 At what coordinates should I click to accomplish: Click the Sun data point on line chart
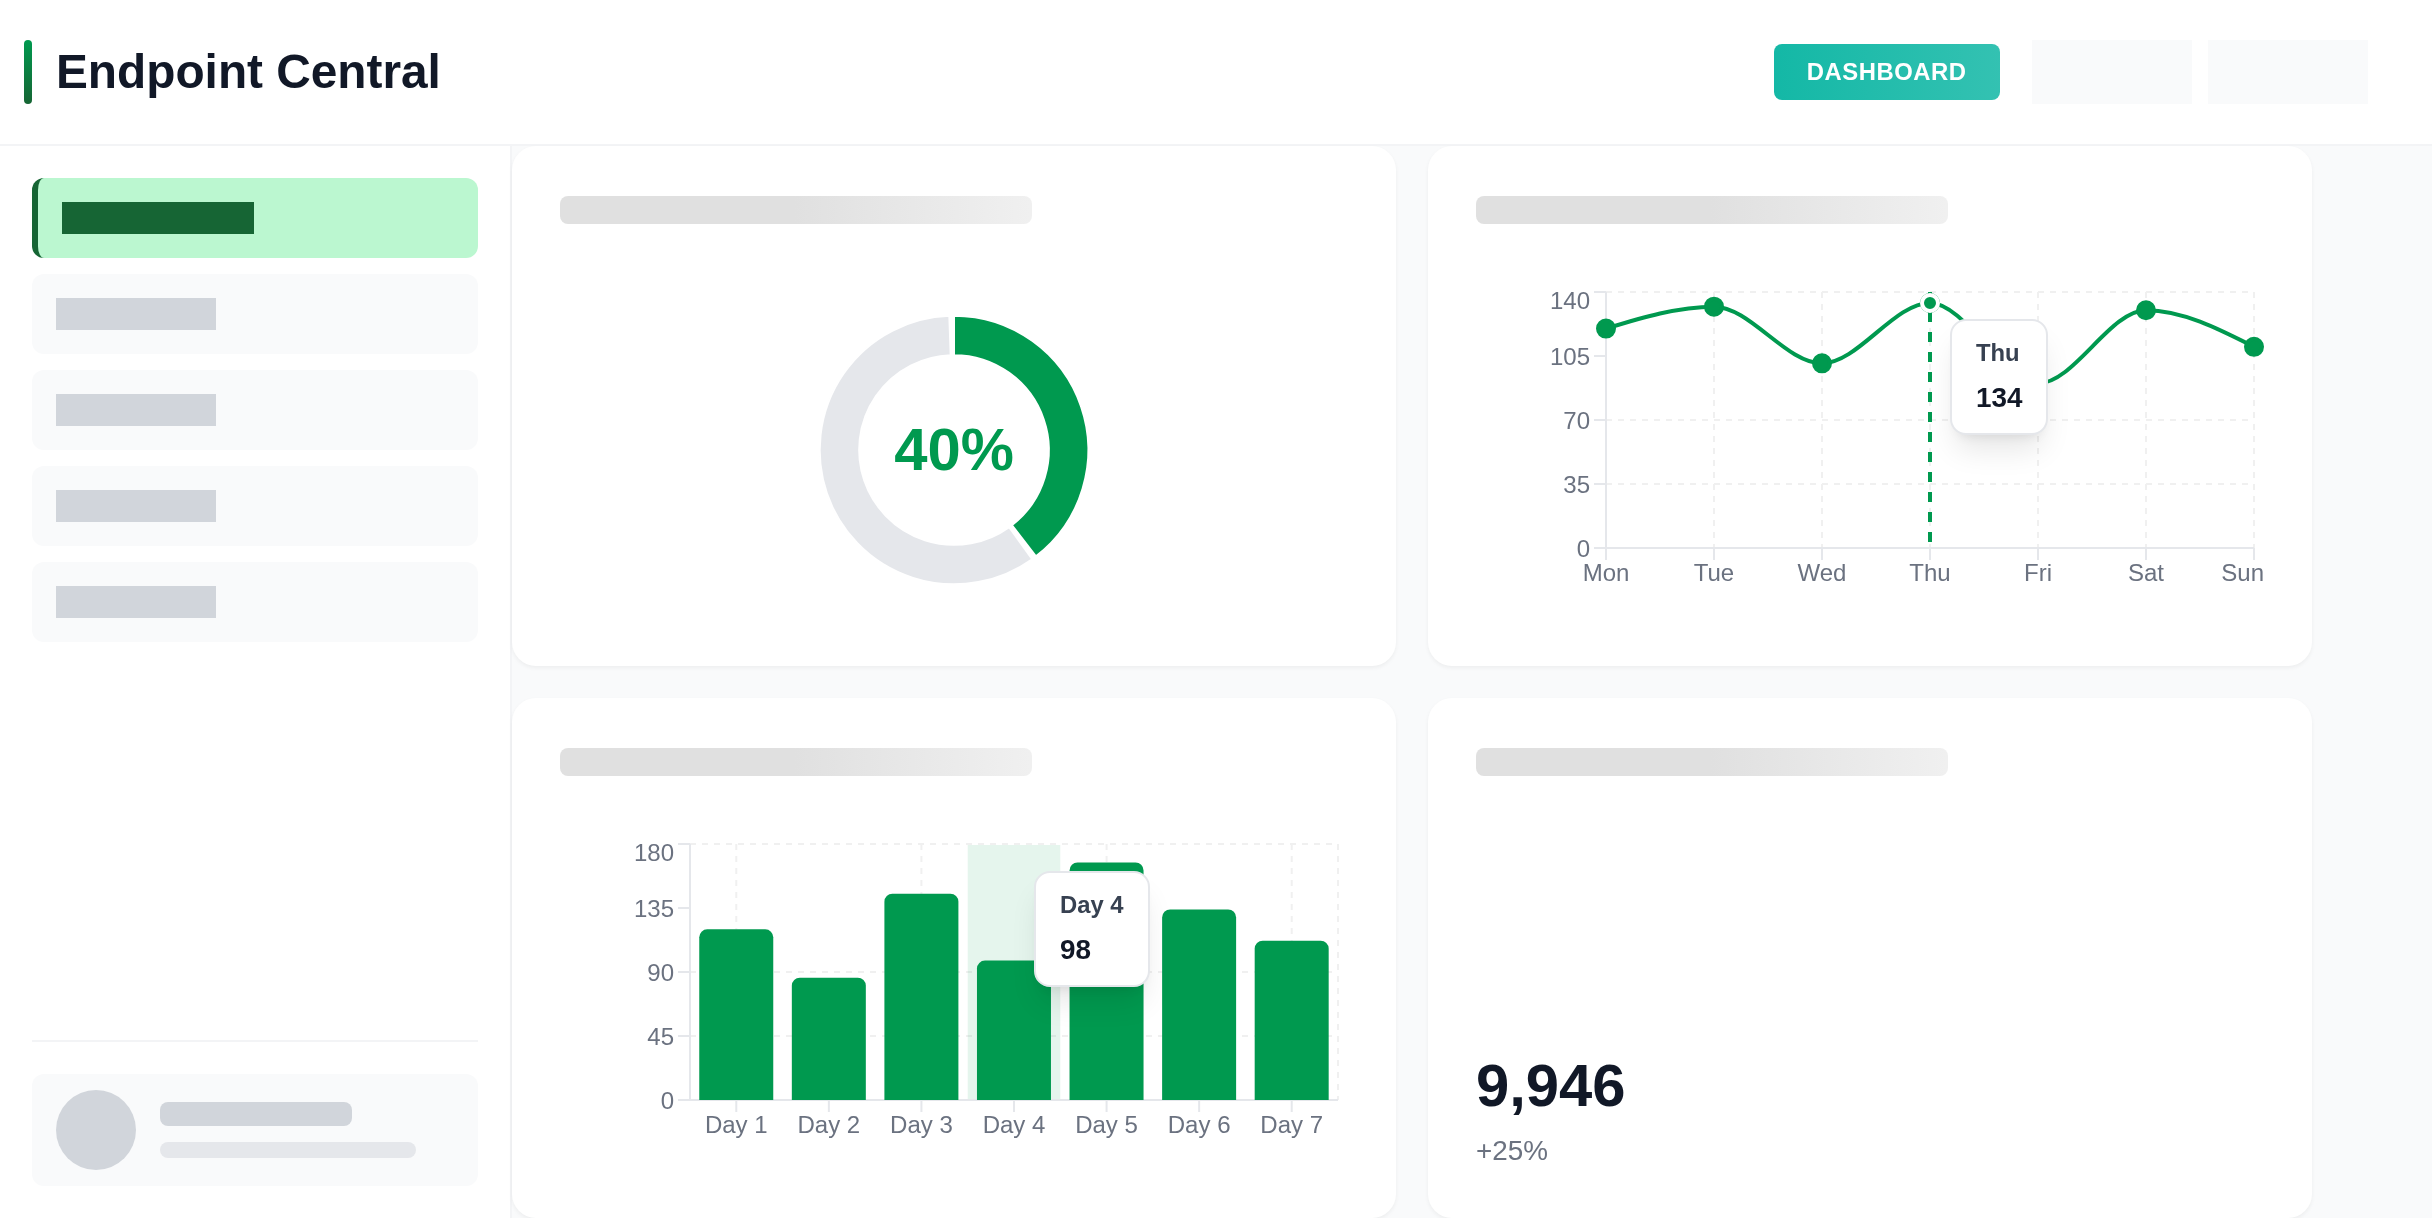2254,347
